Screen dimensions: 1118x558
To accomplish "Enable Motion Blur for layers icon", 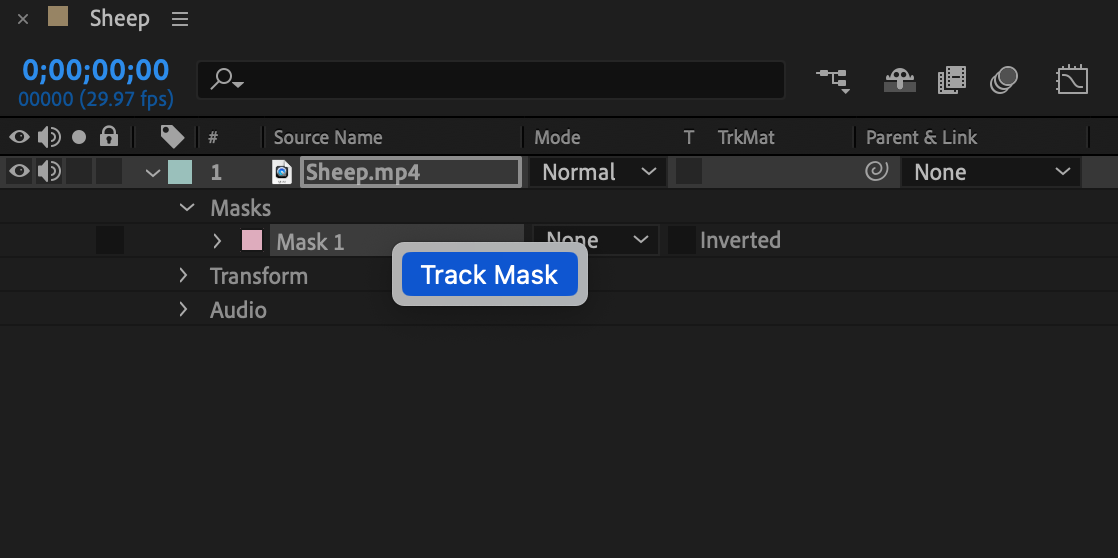I will [1004, 80].
